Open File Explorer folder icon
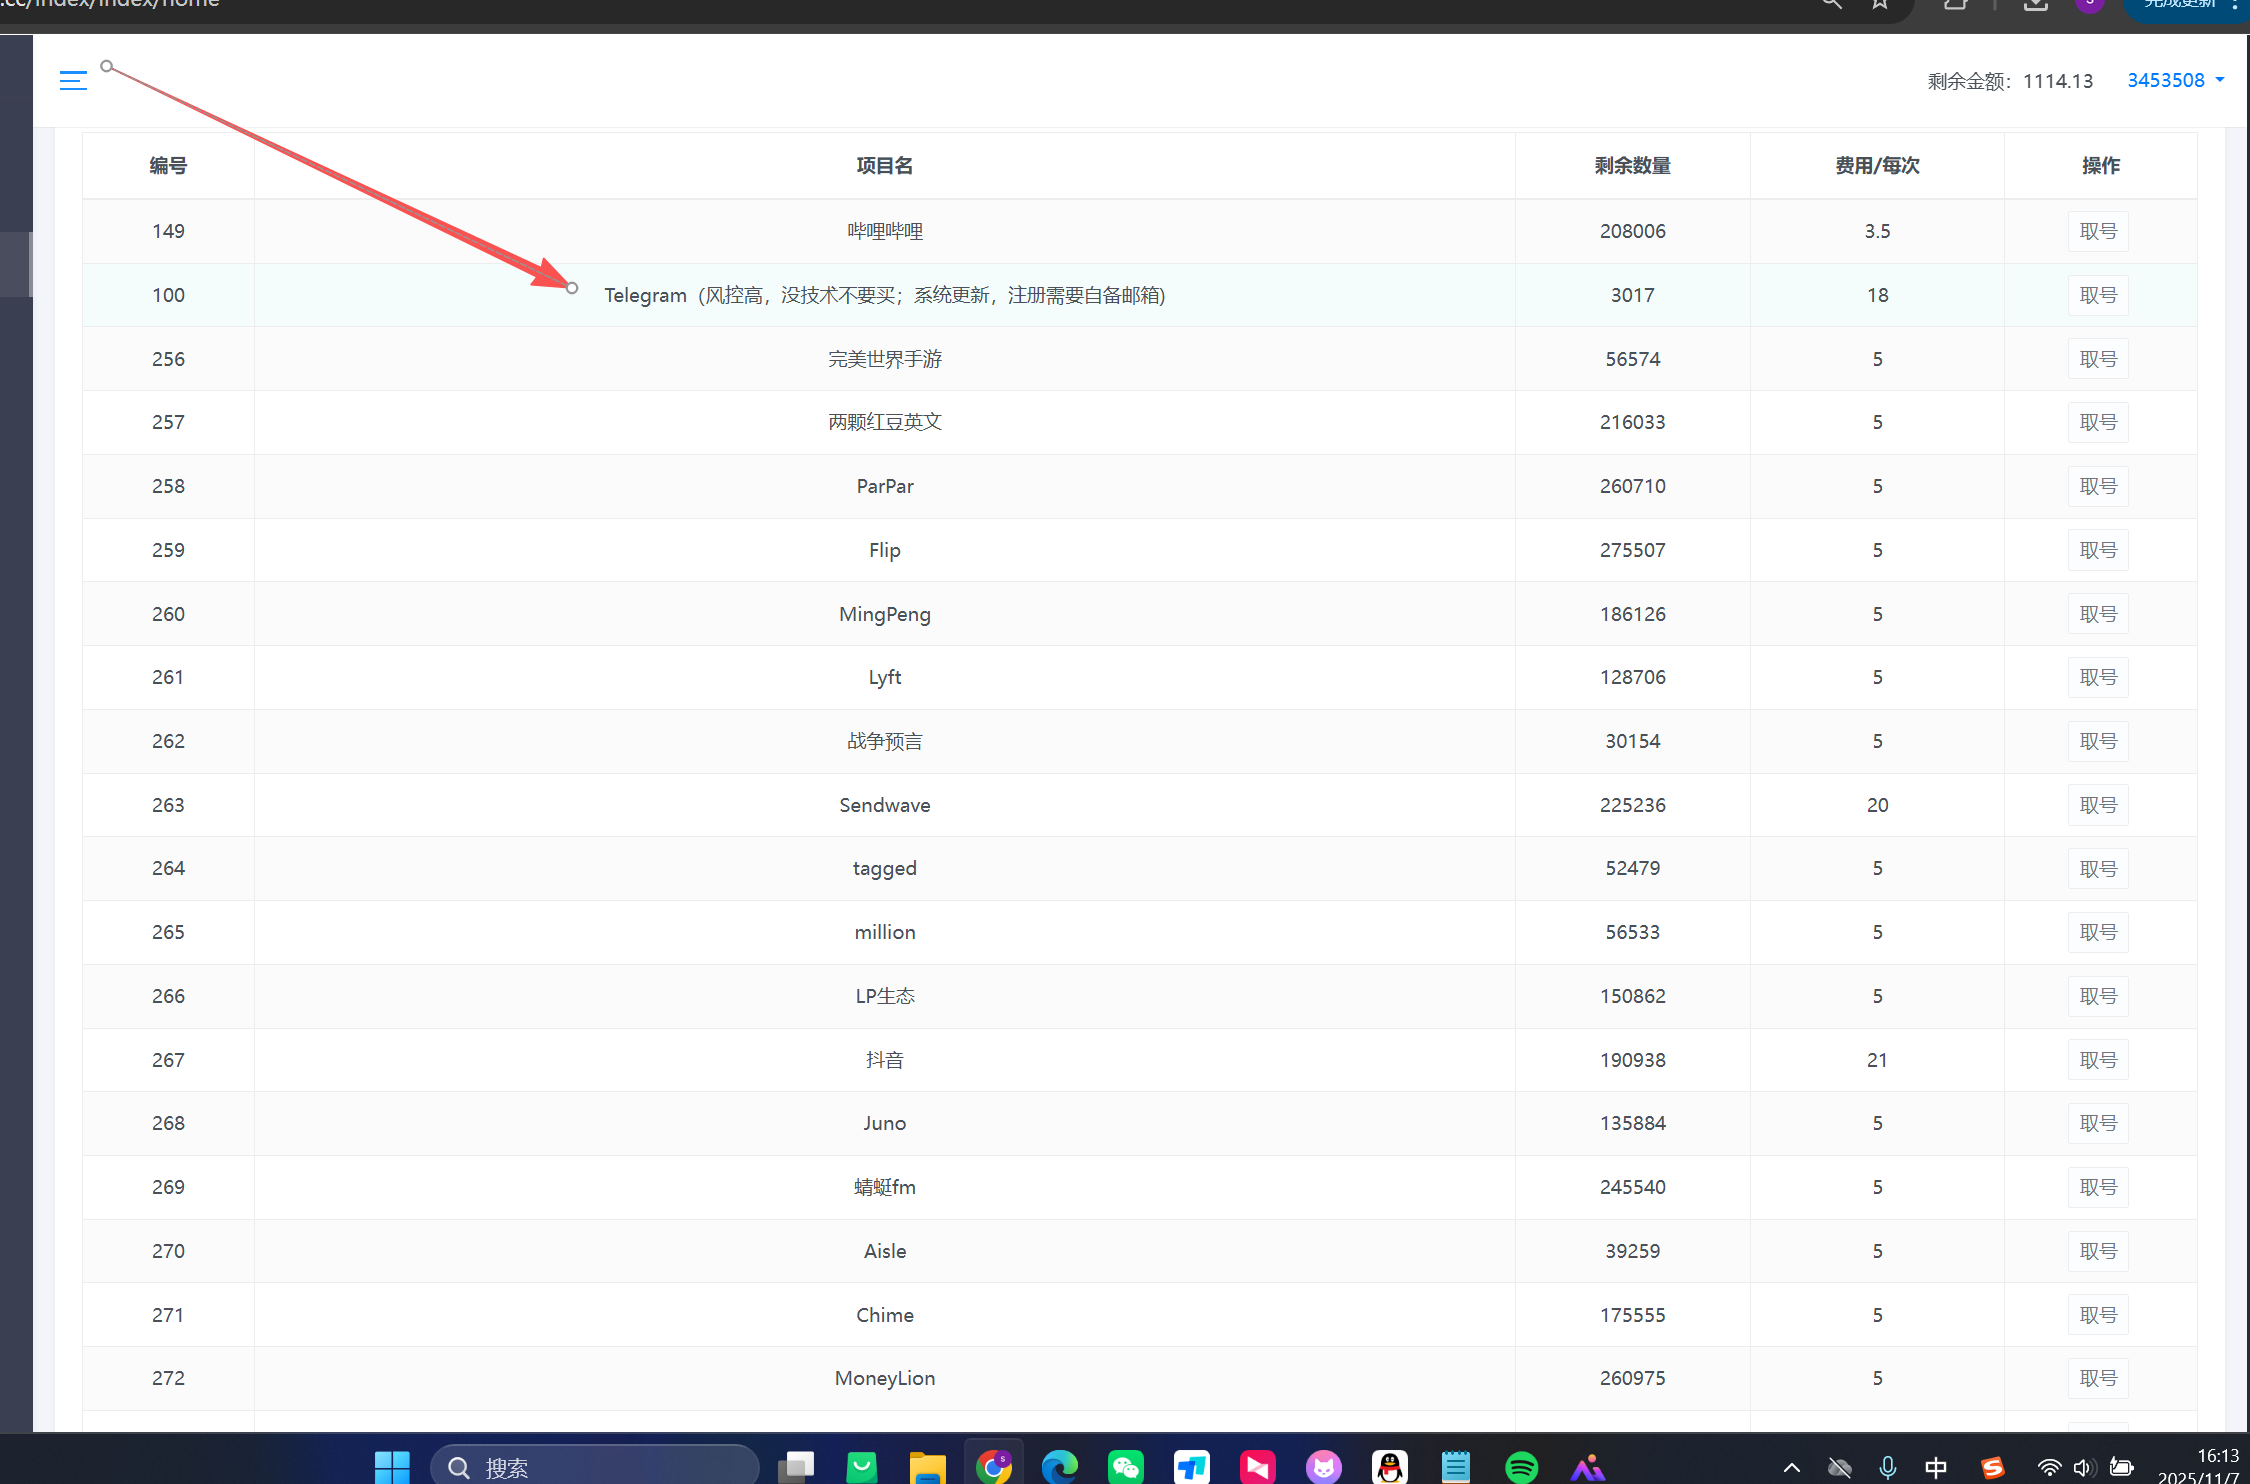Screen dimensions: 2250x1484 point(927,1467)
